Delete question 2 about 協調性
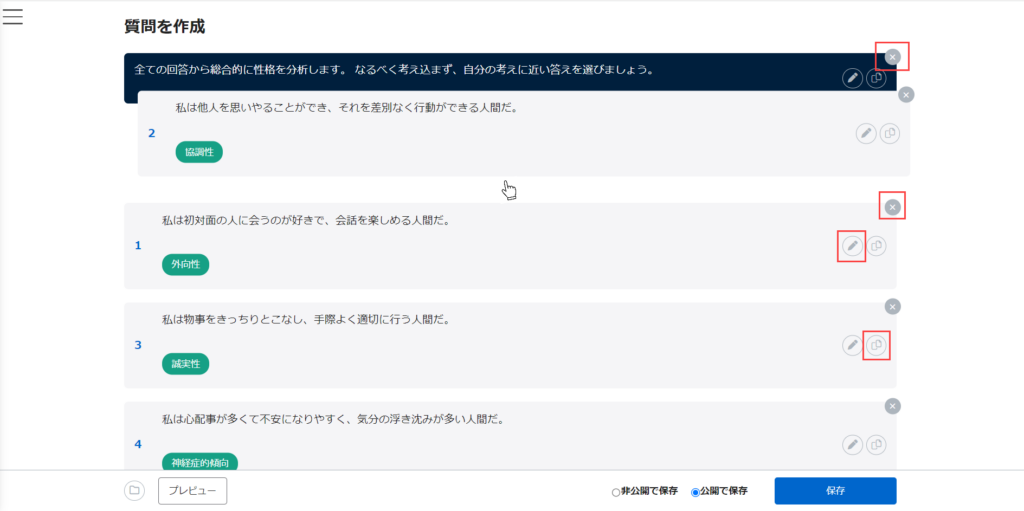This screenshot has height=511, width=1024. (906, 95)
